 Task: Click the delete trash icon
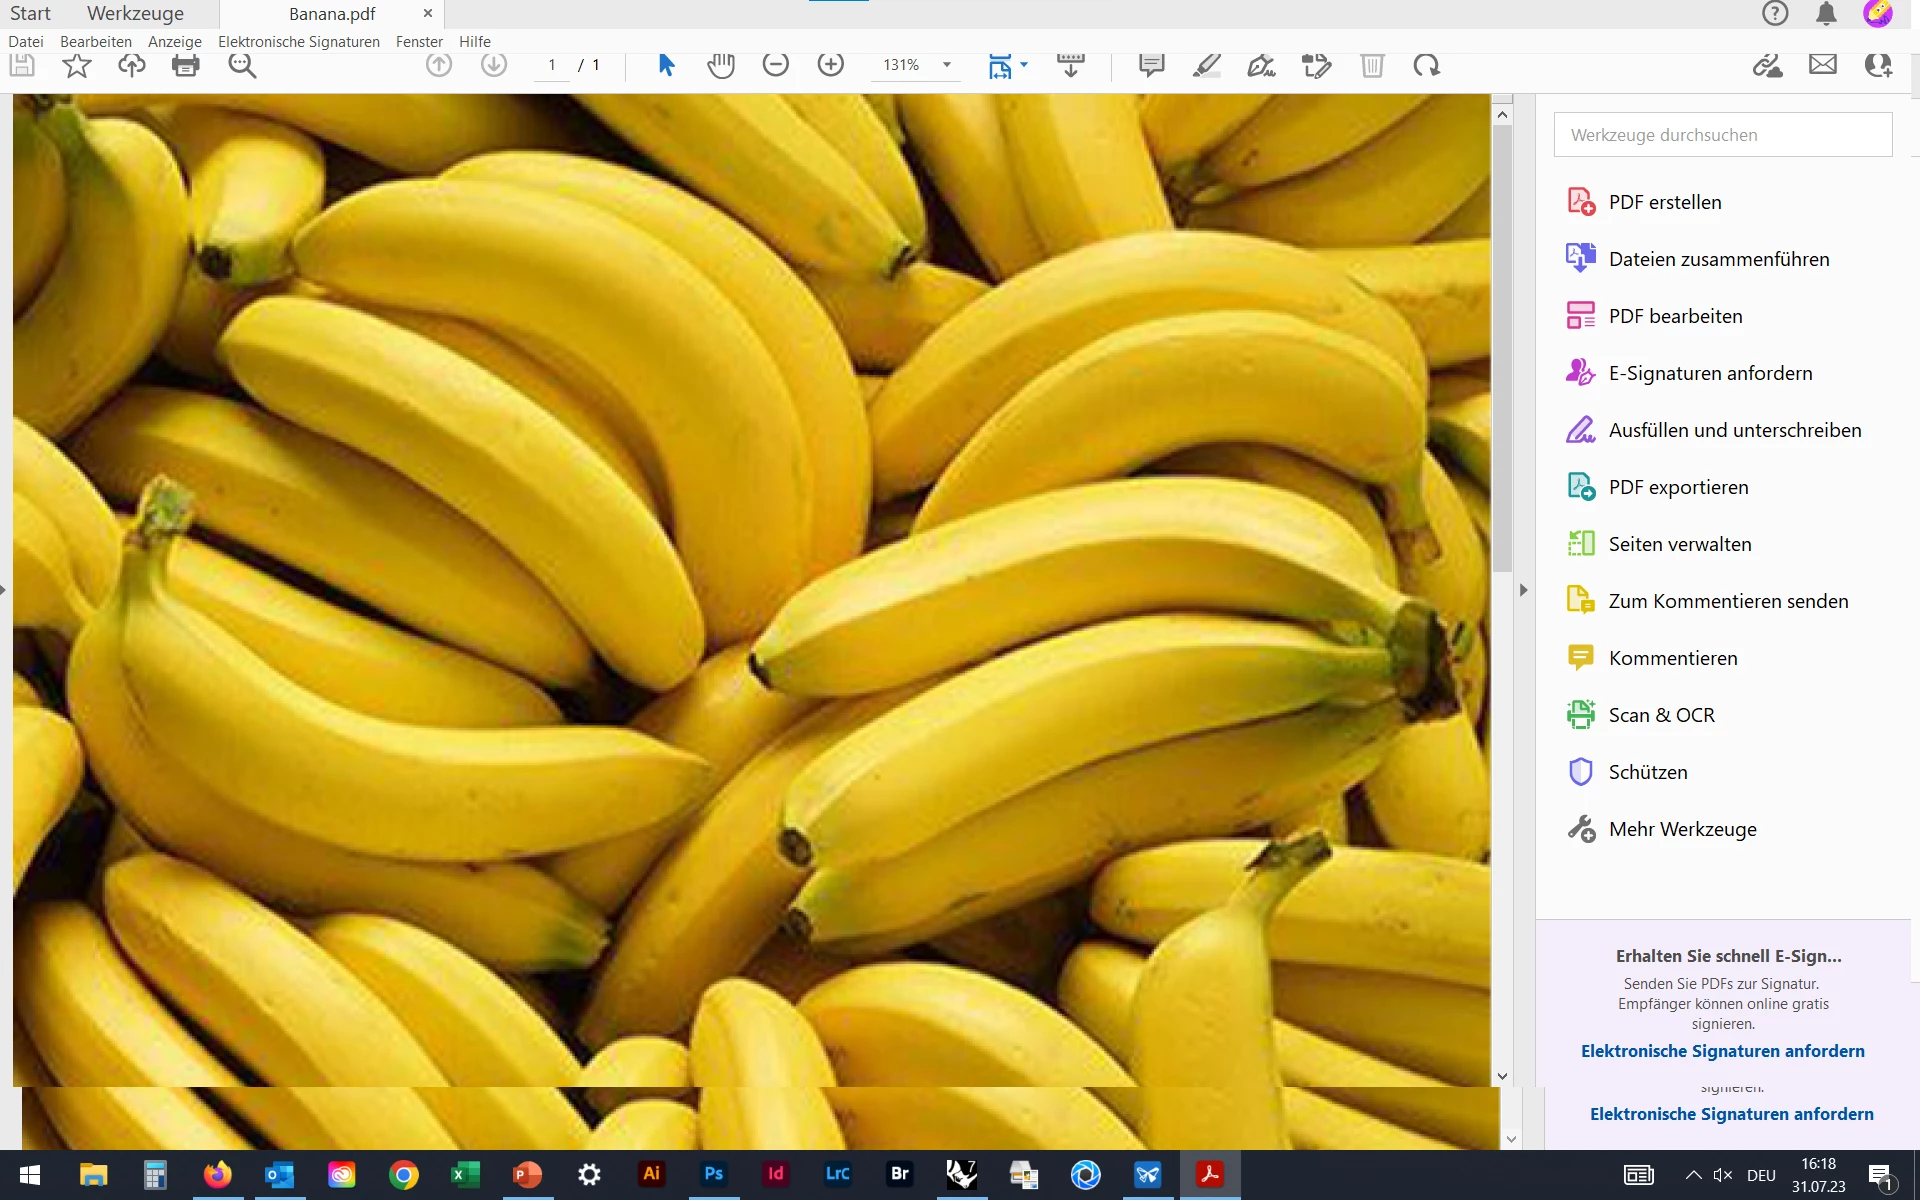point(1371,66)
